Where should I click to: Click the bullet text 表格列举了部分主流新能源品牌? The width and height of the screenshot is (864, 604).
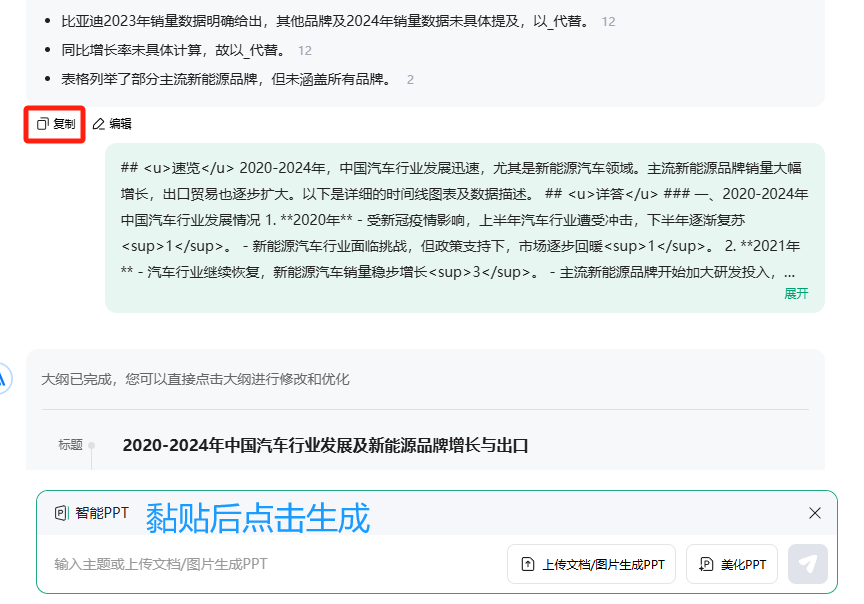(228, 80)
